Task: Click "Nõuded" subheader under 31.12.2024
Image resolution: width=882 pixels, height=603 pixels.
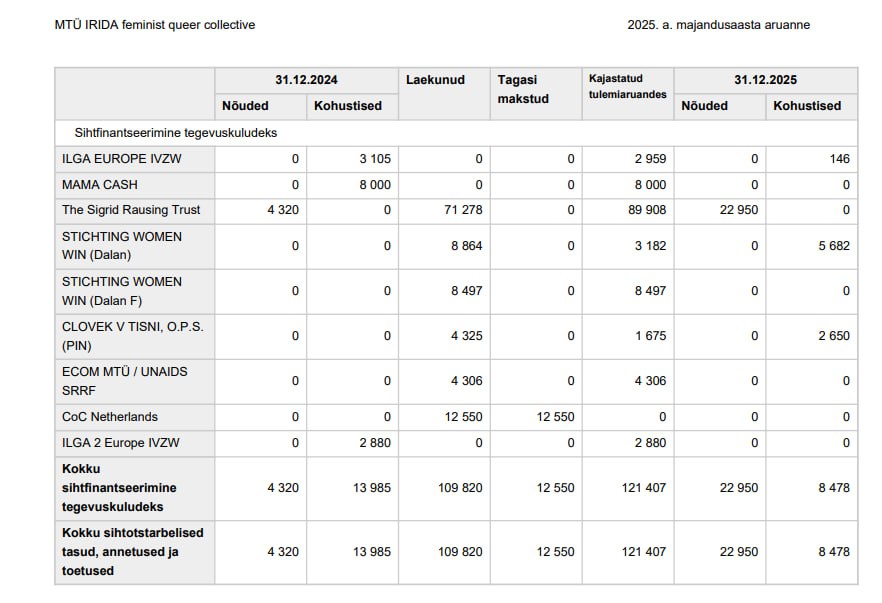Action: coord(245,106)
